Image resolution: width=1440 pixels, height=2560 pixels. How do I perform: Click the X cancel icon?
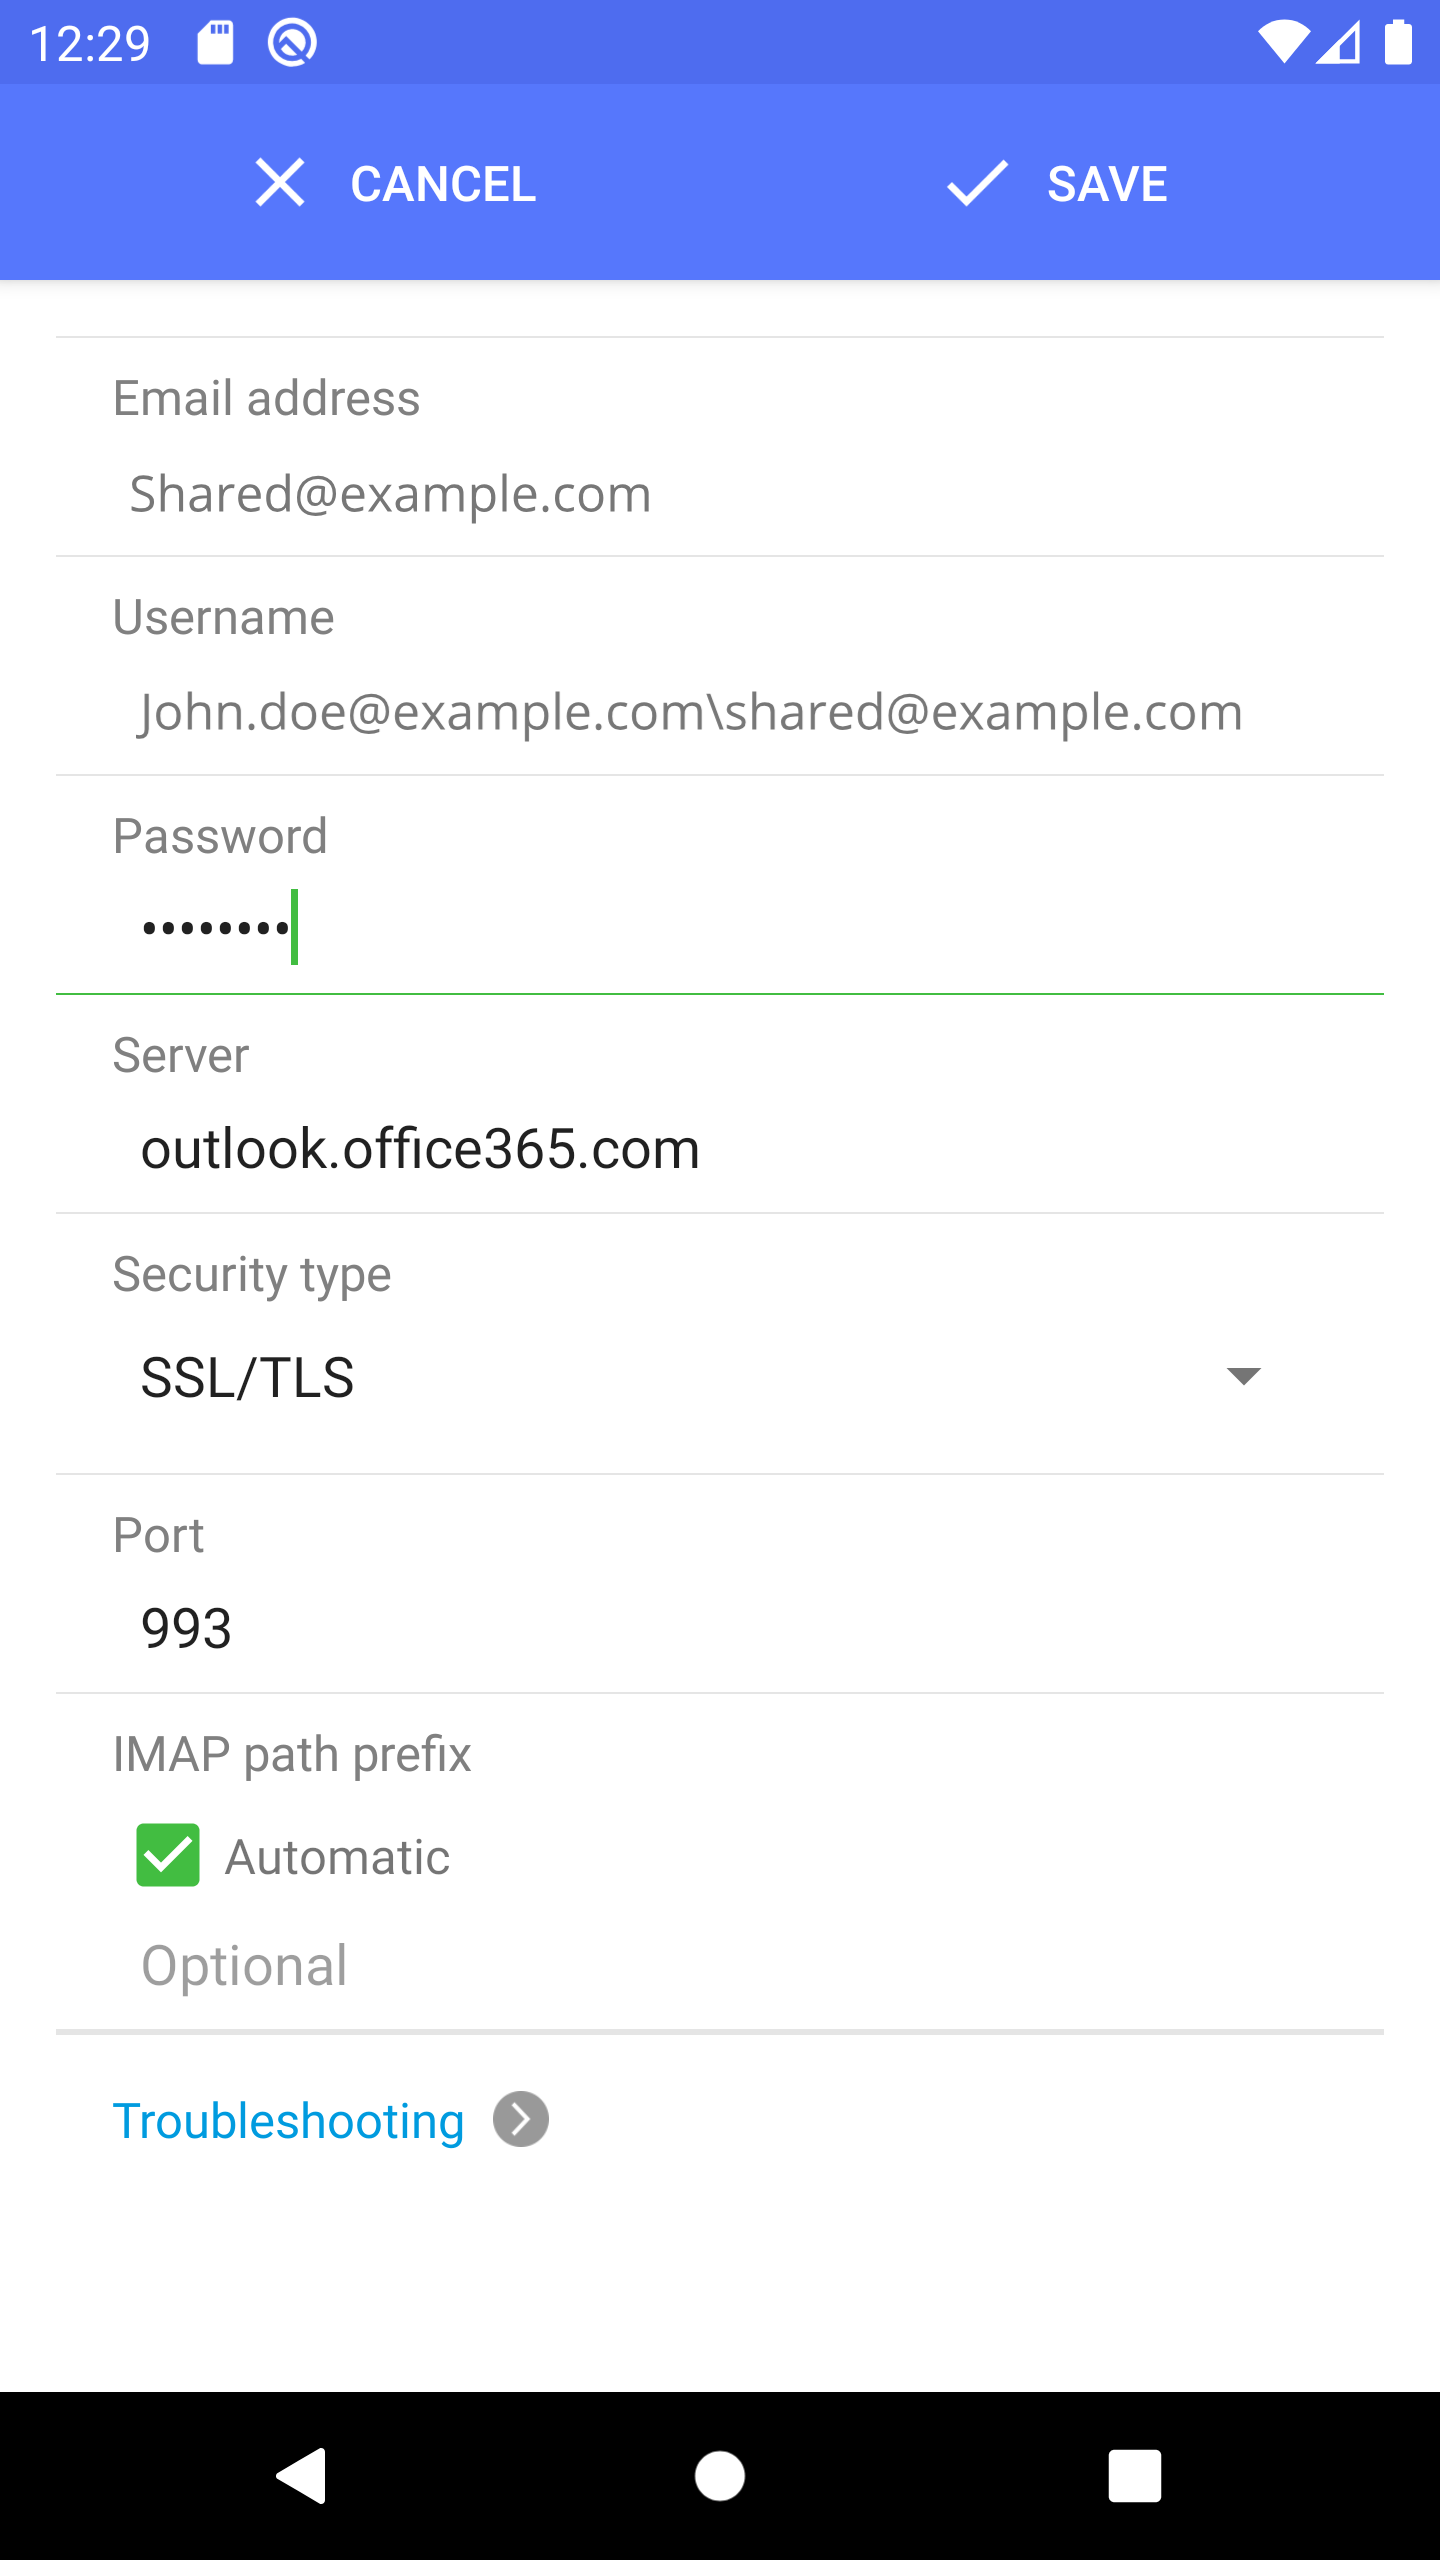[x=281, y=183]
